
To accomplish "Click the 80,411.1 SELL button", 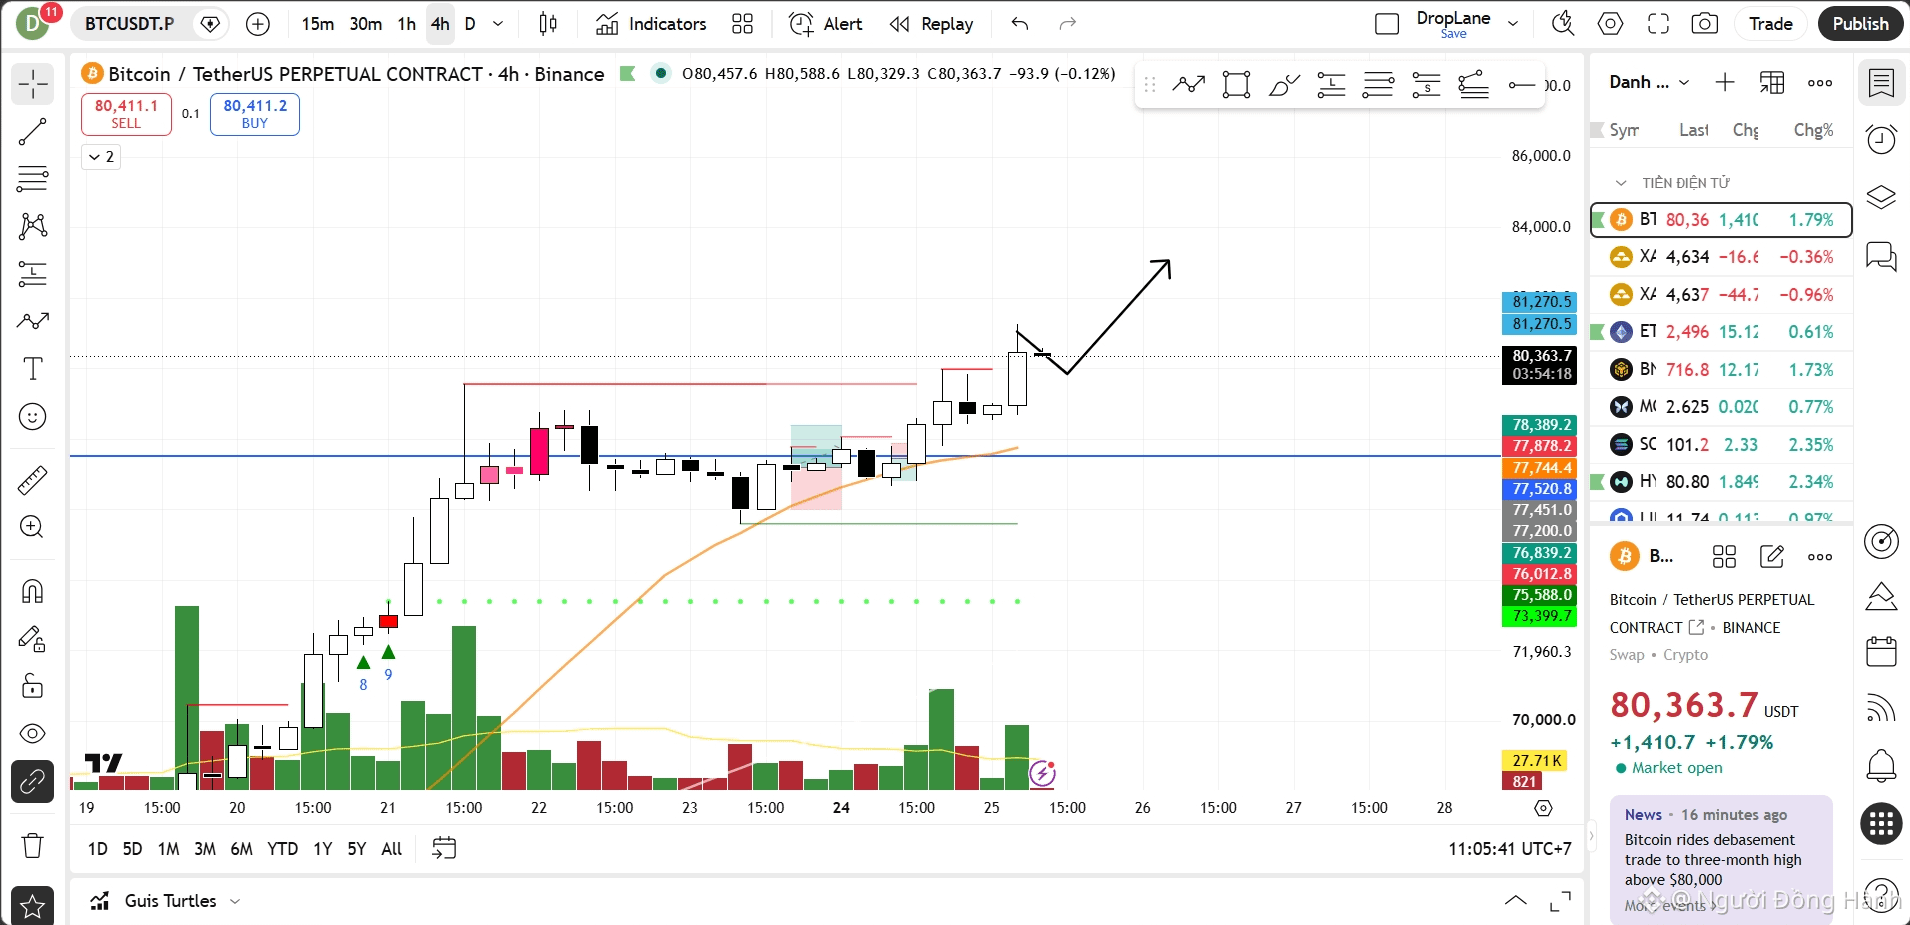I will tap(126, 114).
